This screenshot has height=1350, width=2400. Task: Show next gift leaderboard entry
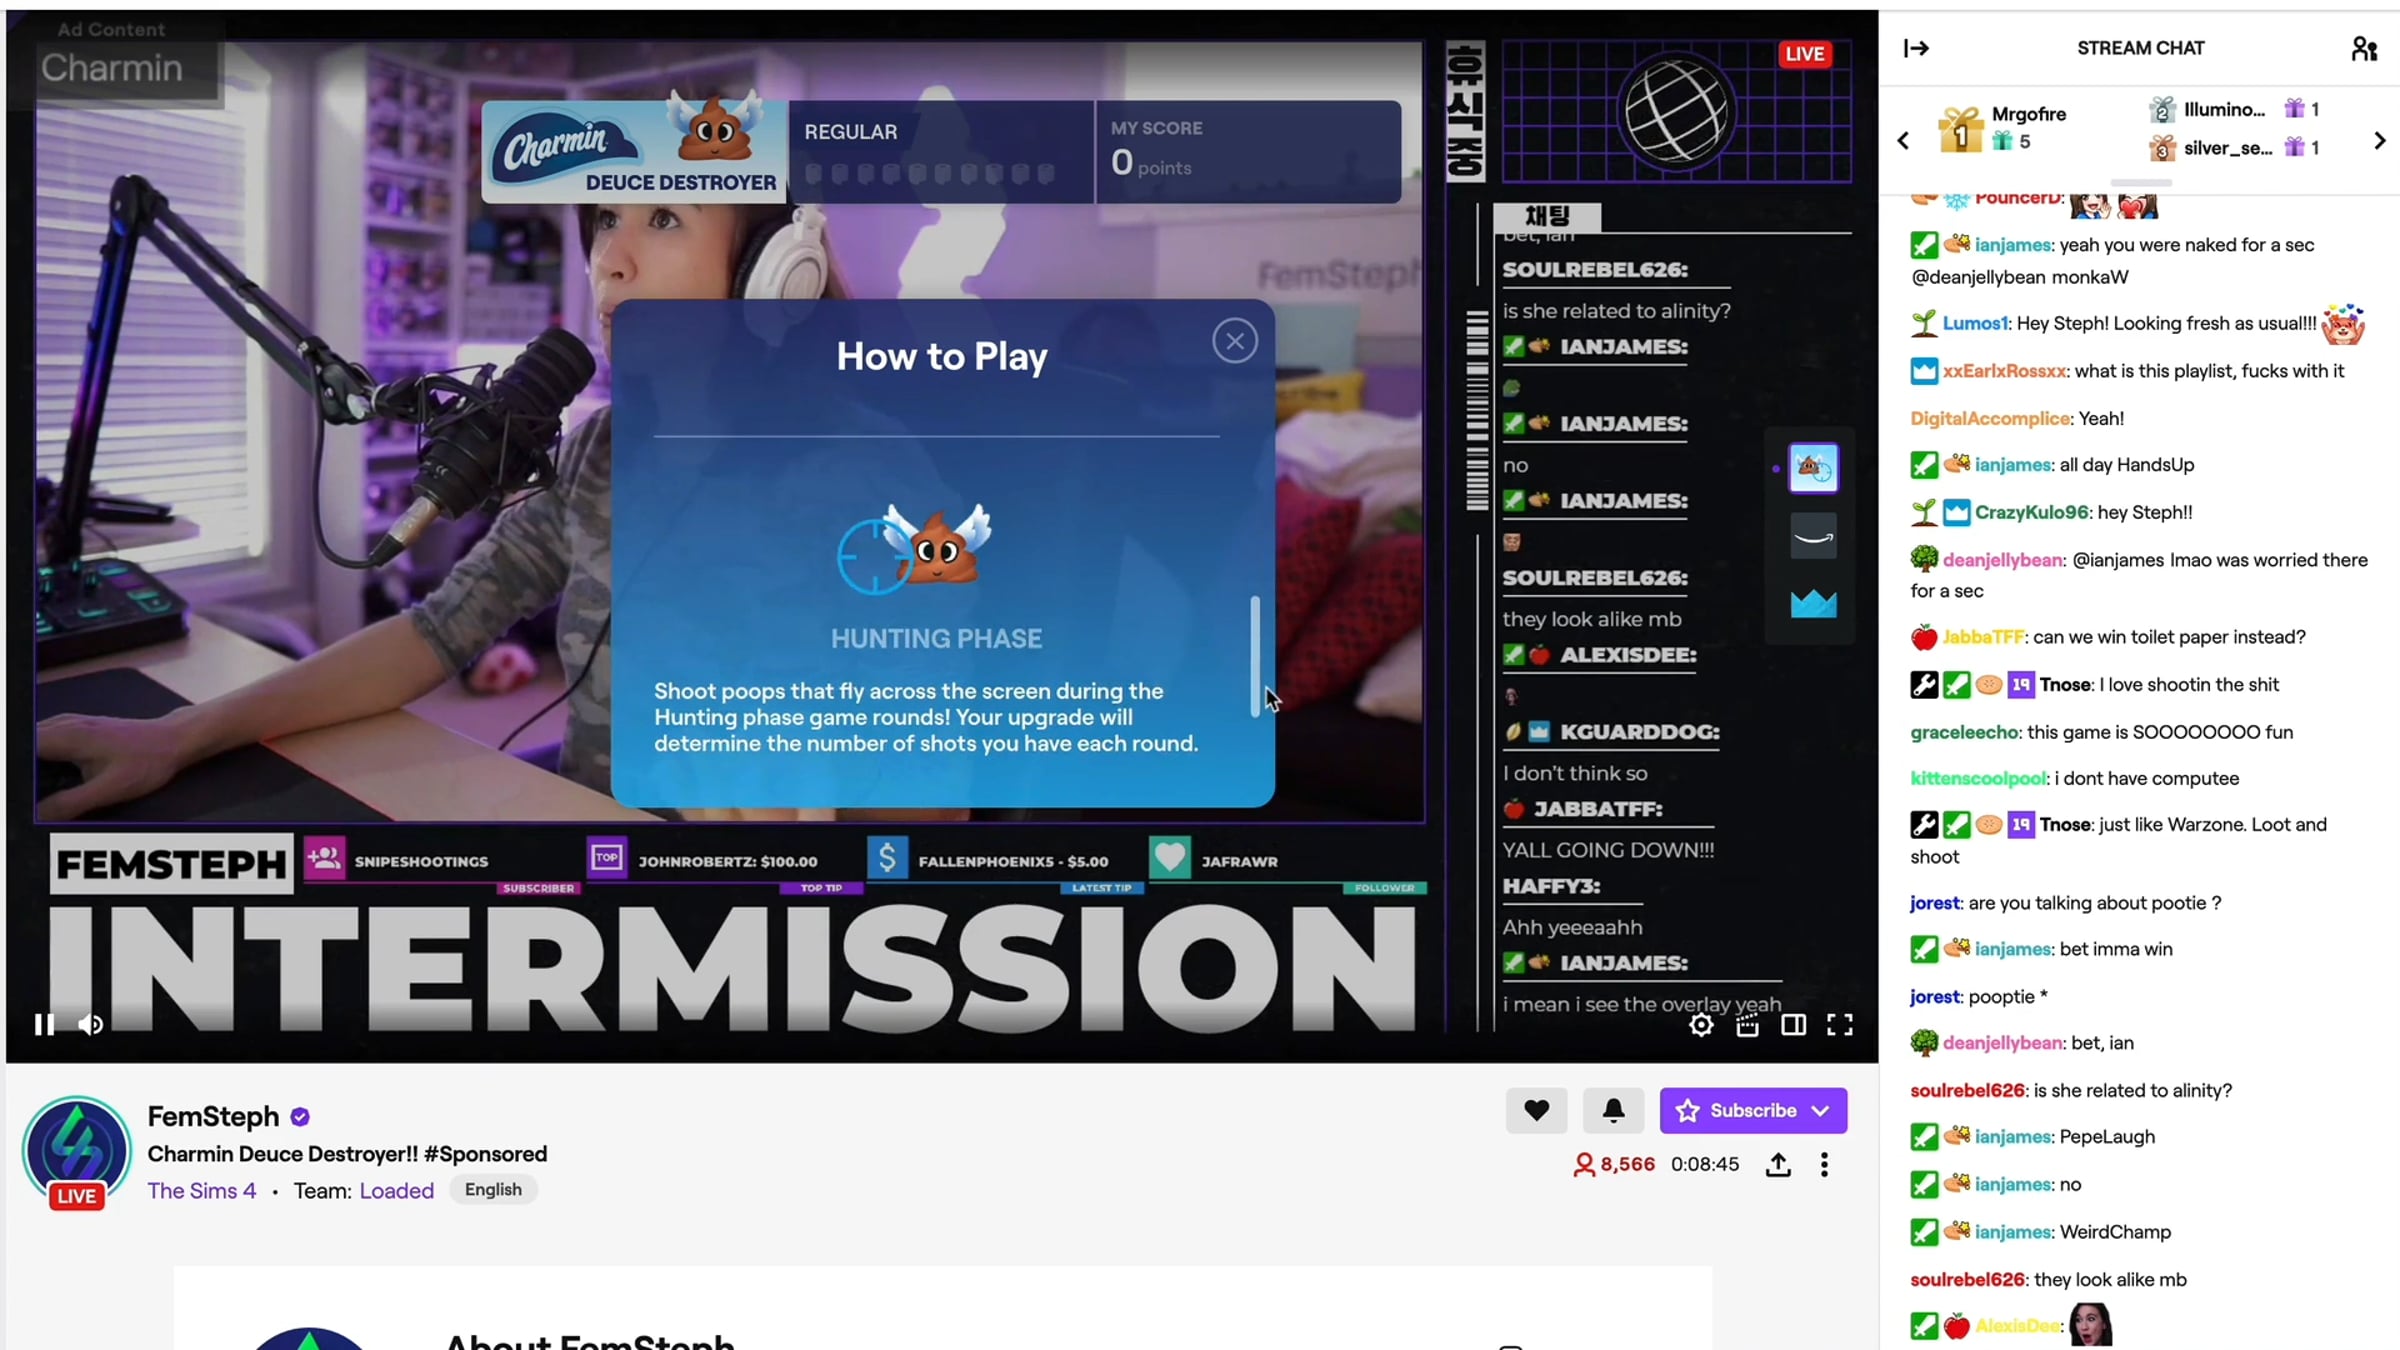pos(2379,141)
